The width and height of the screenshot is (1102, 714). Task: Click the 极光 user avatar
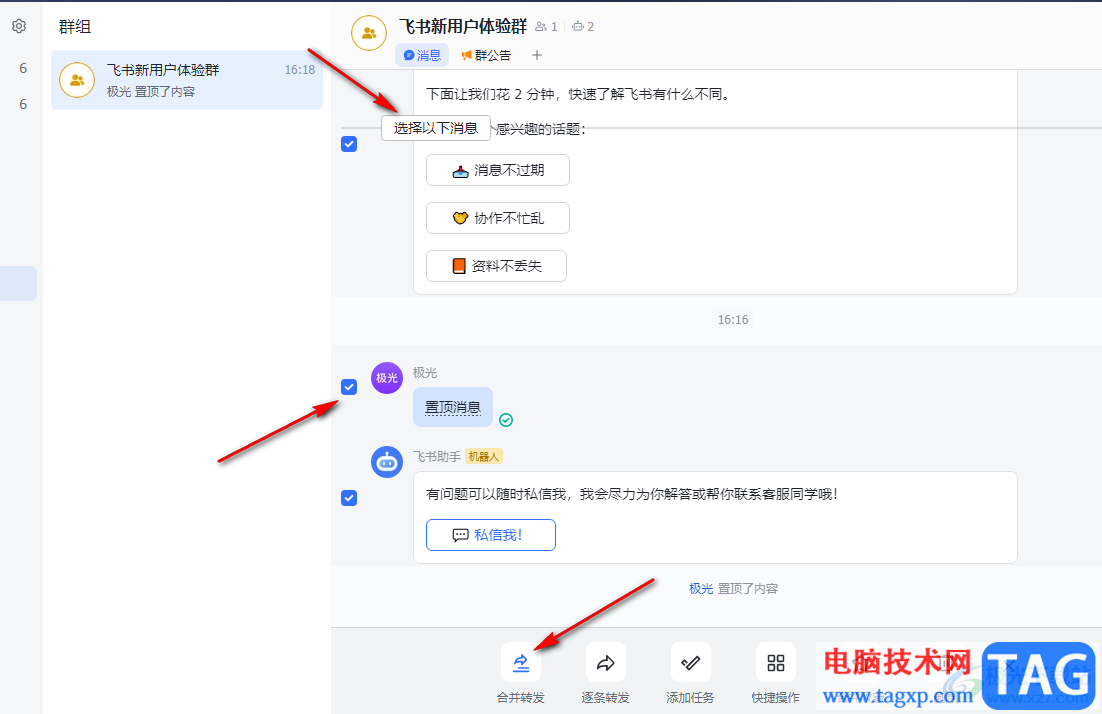[x=387, y=378]
